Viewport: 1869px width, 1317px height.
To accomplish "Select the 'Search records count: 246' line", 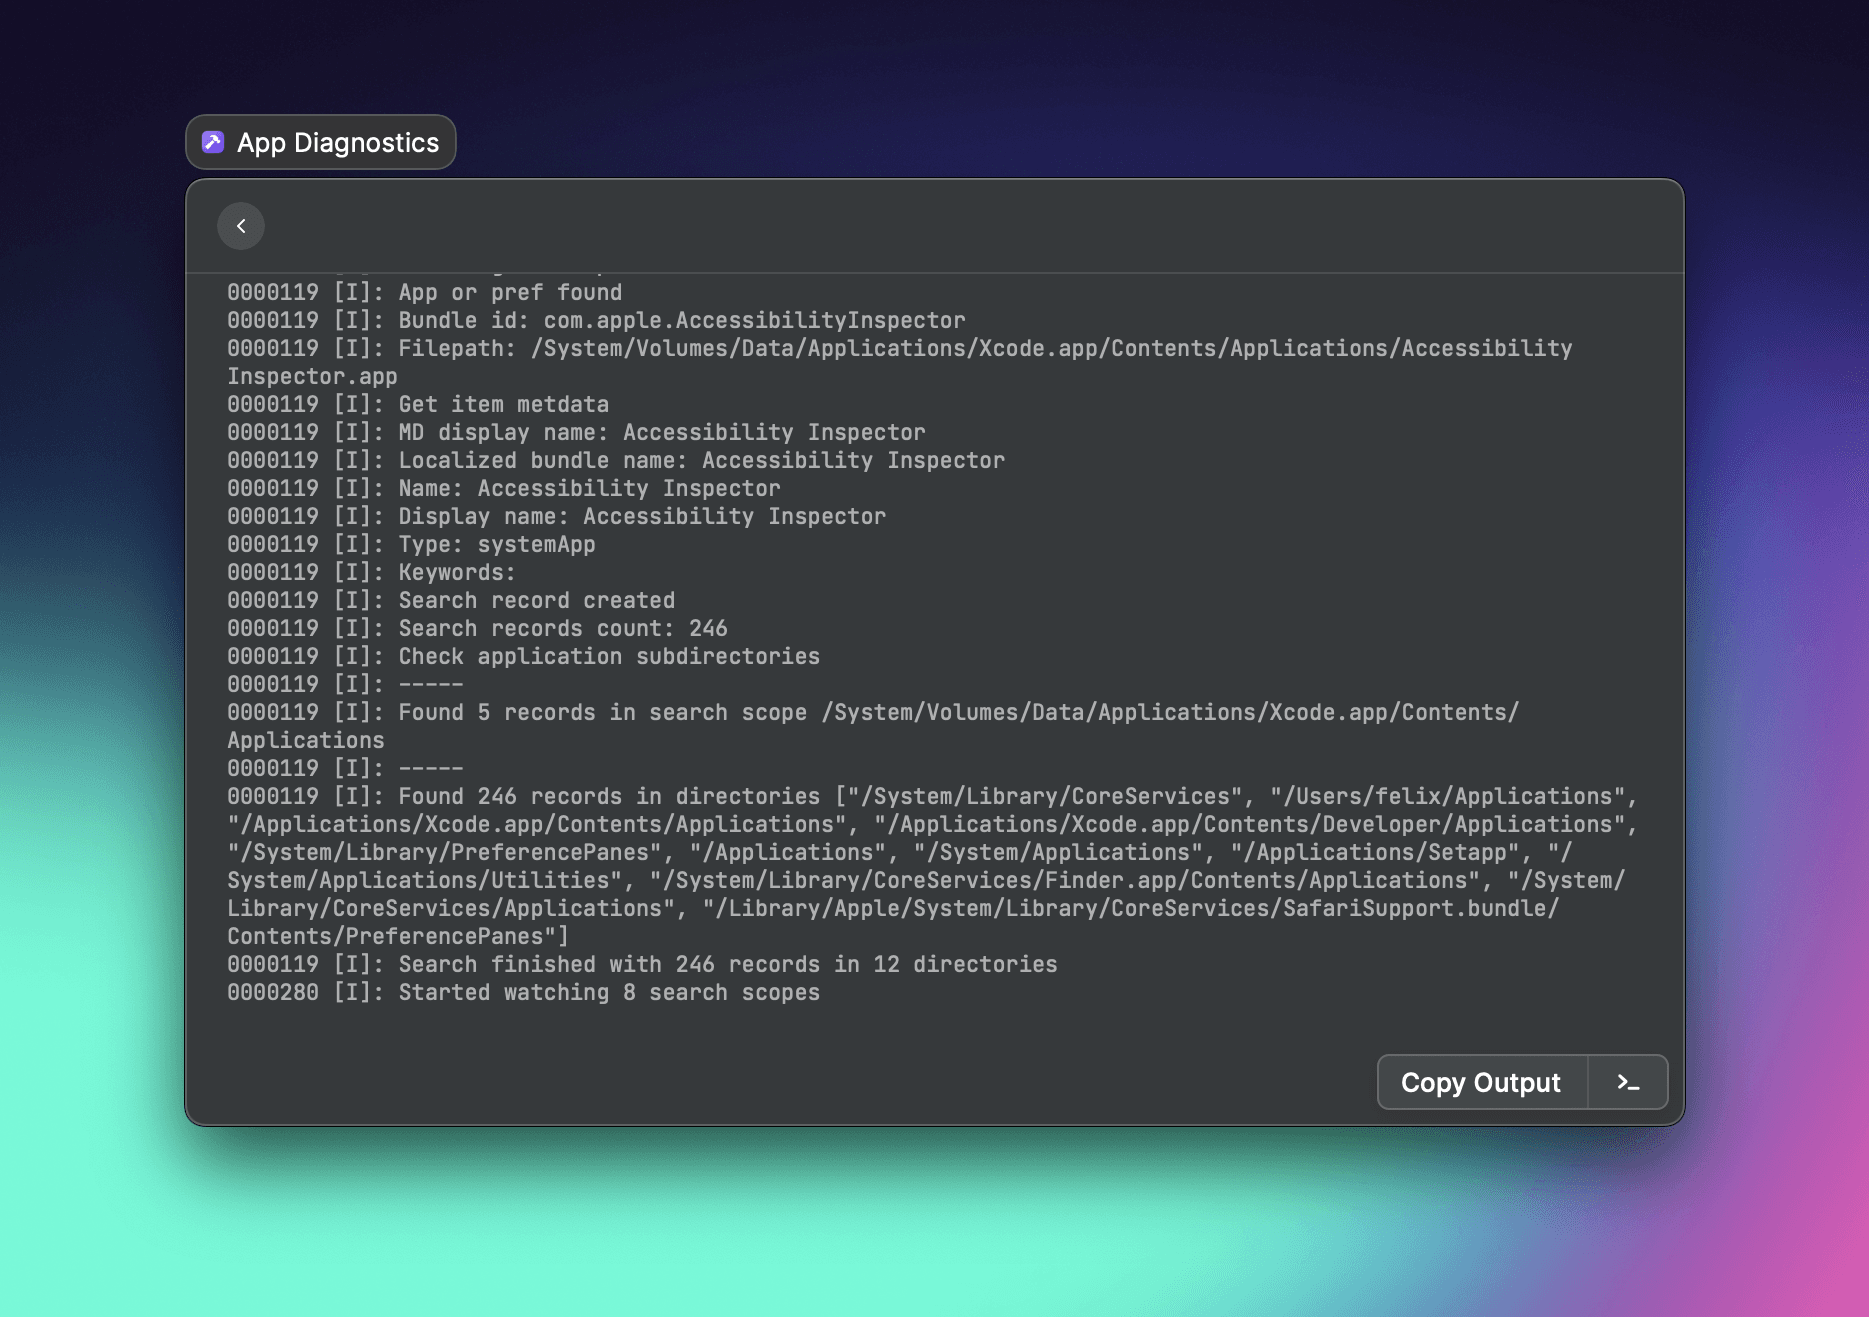I will coord(478,628).
